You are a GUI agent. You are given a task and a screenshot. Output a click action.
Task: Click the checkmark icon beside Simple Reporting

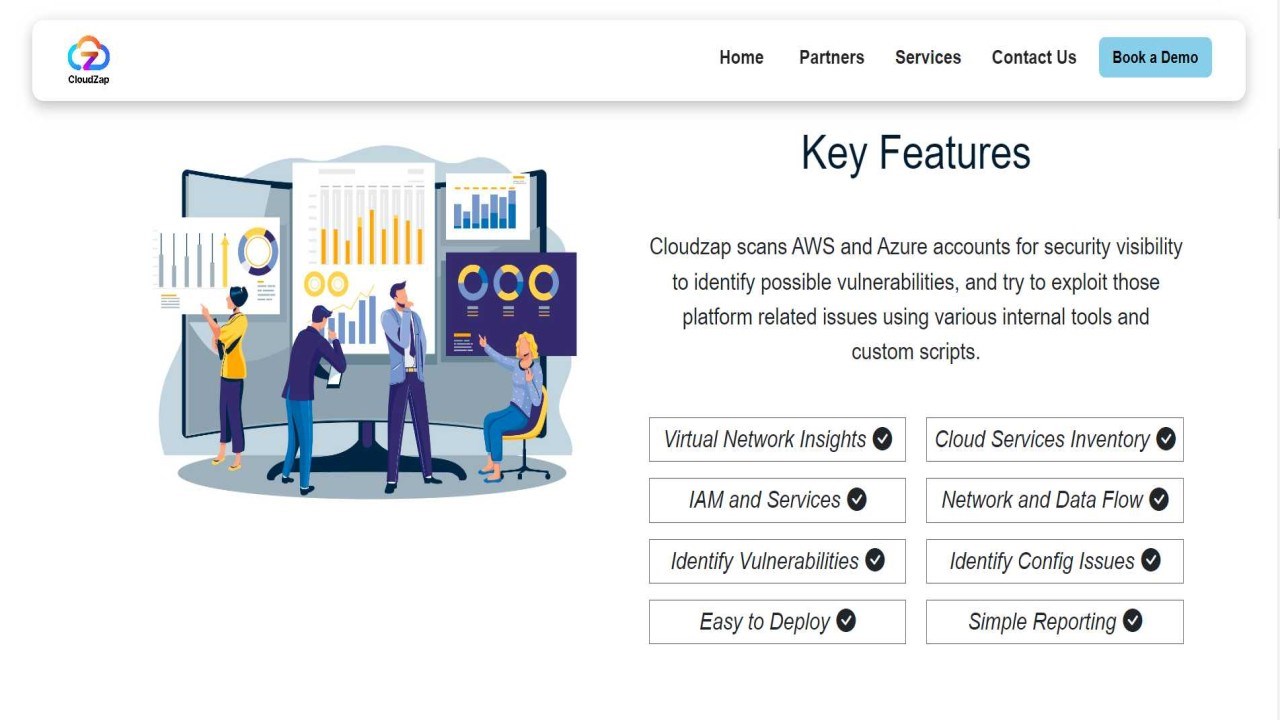click(1132, 621)
